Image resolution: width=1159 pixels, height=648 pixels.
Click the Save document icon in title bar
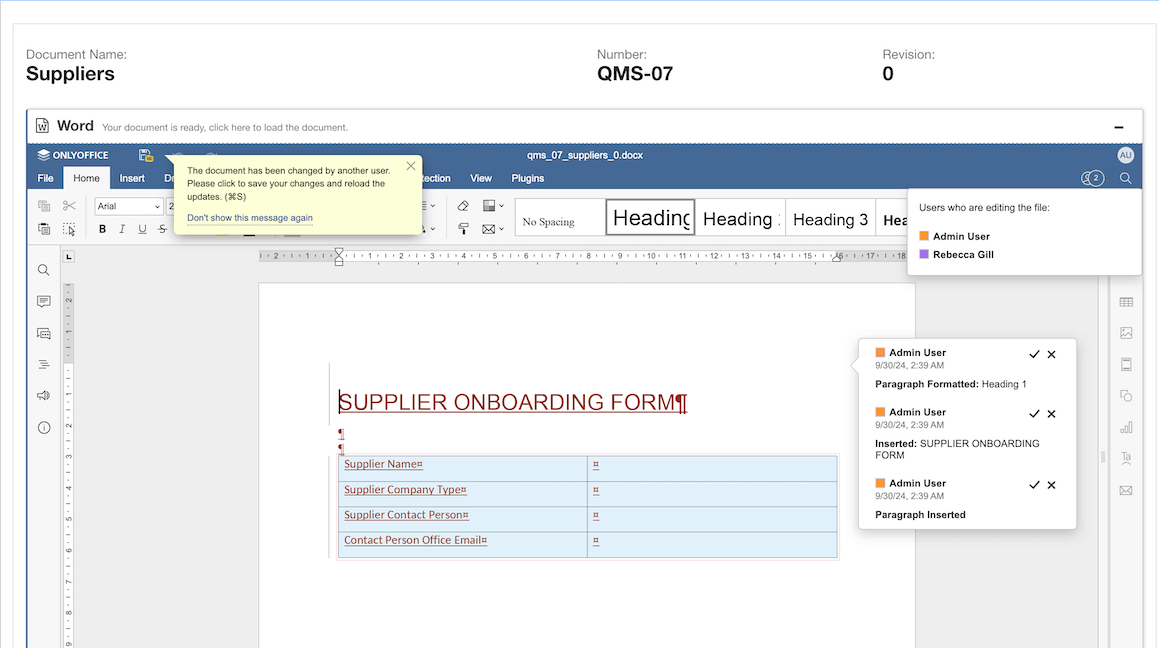pyautogui.click(x=146, y=155)
